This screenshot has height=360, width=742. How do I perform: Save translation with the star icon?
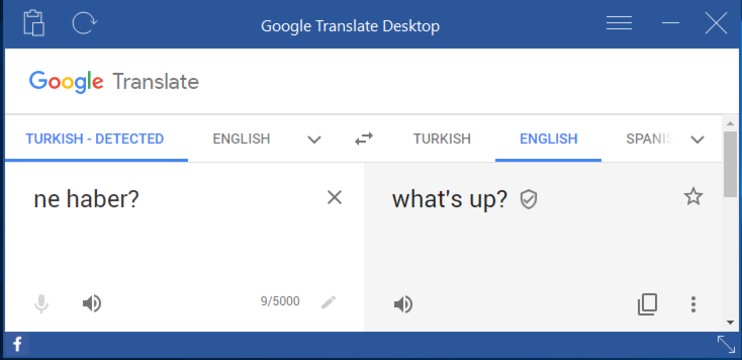pyautogui.click(x=693, y=196)
